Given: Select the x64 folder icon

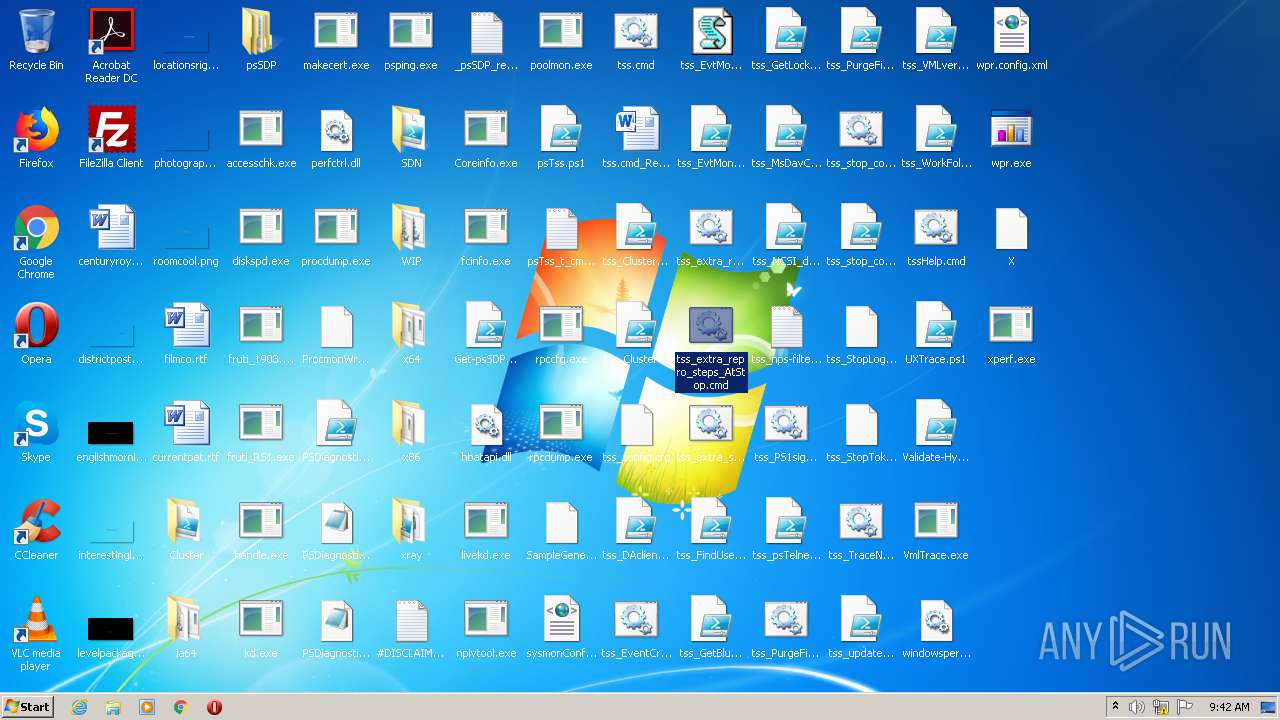Looking at the screenshot, I should (411, 327).
